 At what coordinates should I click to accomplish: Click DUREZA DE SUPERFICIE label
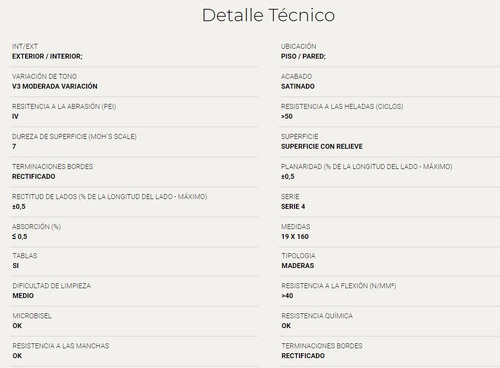(x=74, y=136)
